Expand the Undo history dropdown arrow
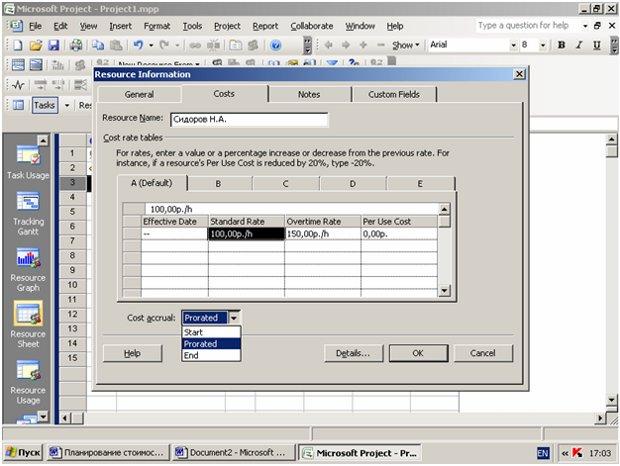 151,45
